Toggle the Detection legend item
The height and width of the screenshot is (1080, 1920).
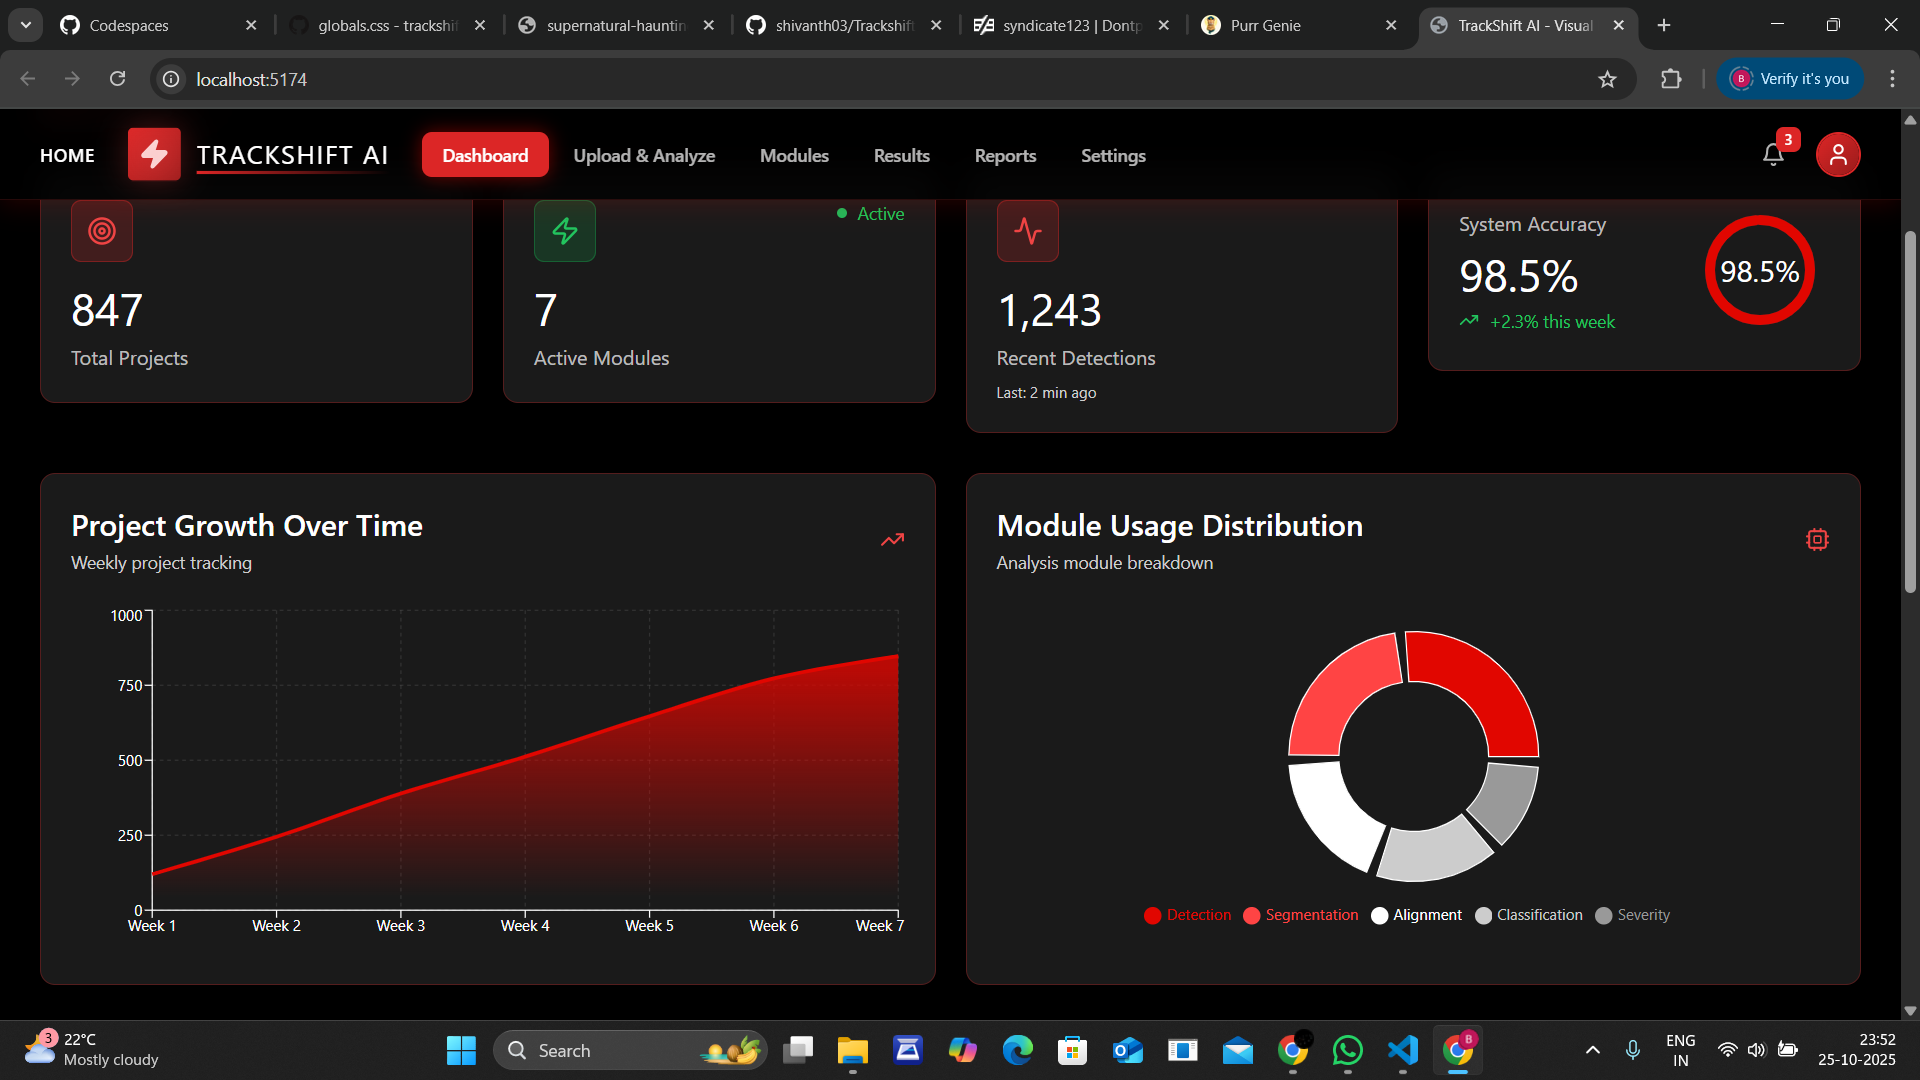[1187, 915]
